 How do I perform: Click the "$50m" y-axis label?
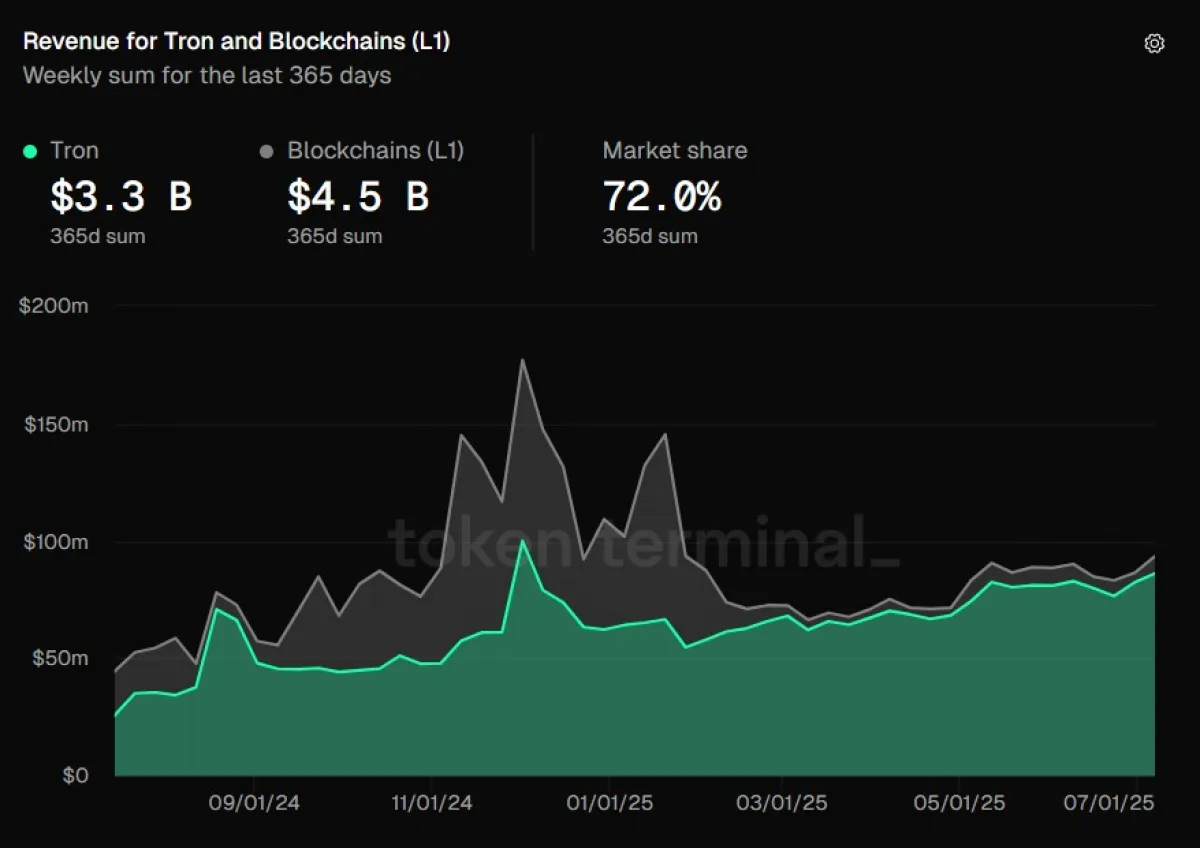(60, 659)
